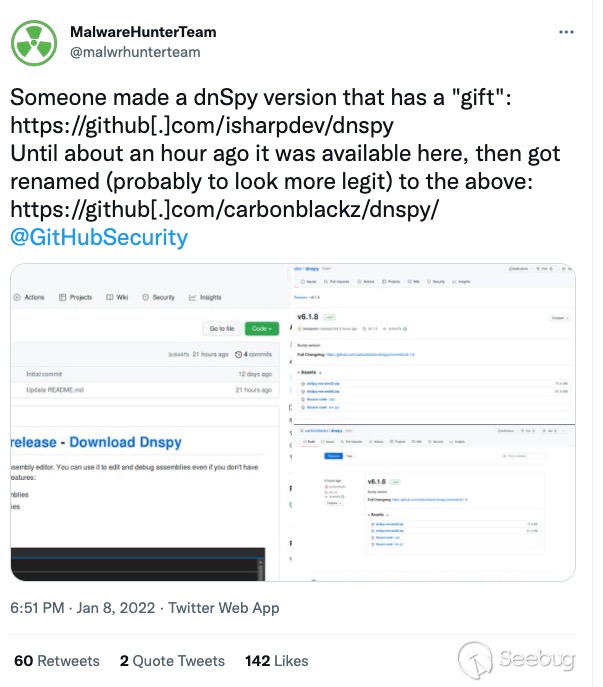Click the commit history clock icon
The height and width of the screenshot is (687, 603).
[238, 354]
